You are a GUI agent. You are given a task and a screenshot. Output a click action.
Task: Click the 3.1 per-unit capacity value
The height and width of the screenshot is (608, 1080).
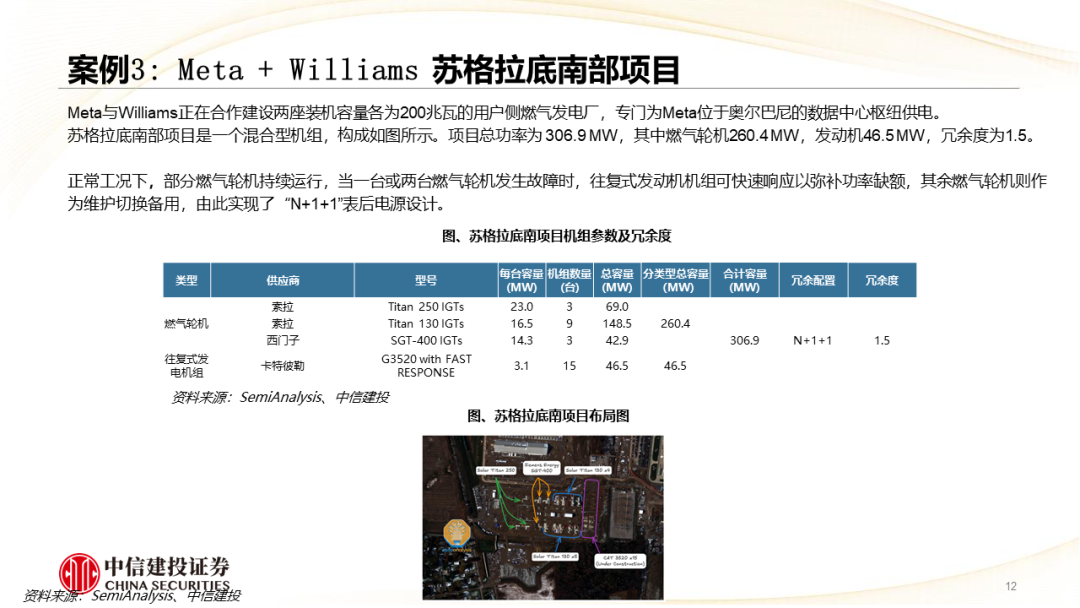521,366
